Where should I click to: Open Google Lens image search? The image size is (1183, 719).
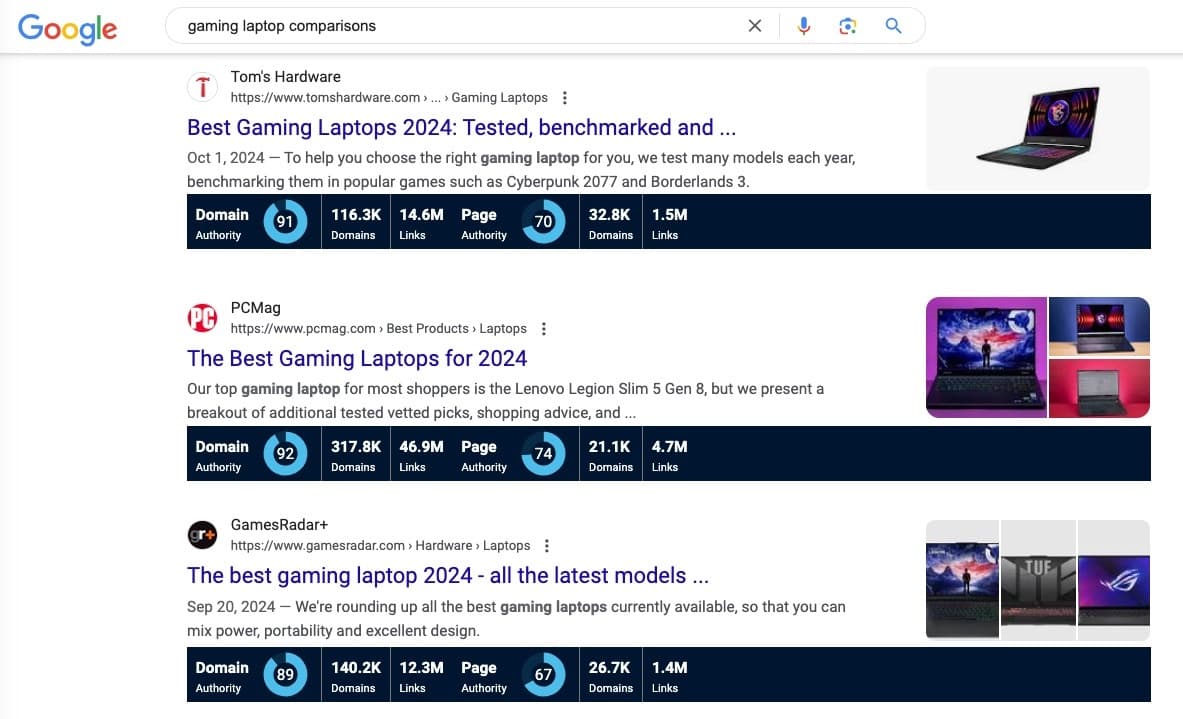coord(848,26)
